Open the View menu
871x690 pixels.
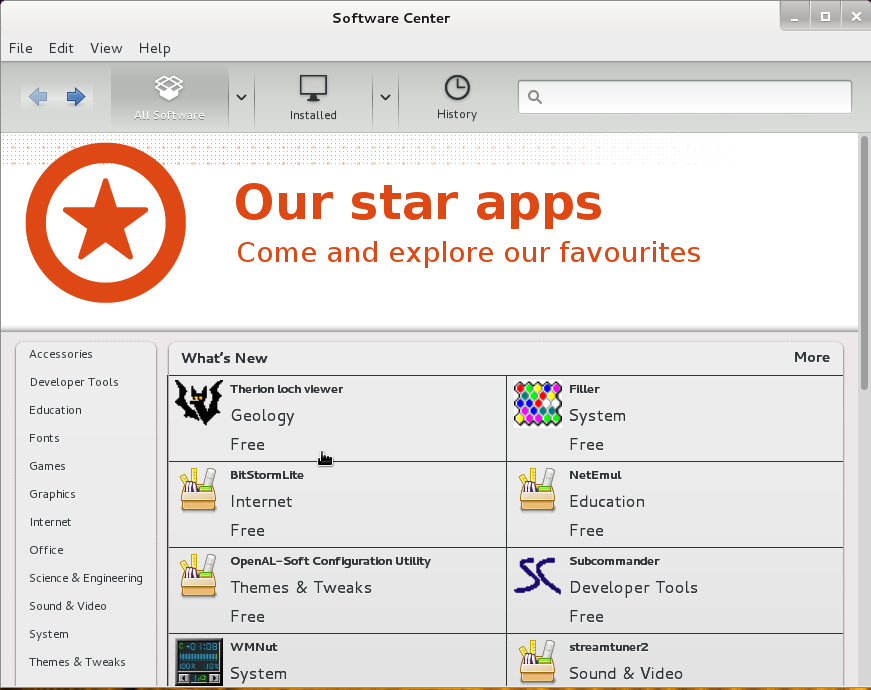[106, 48]
